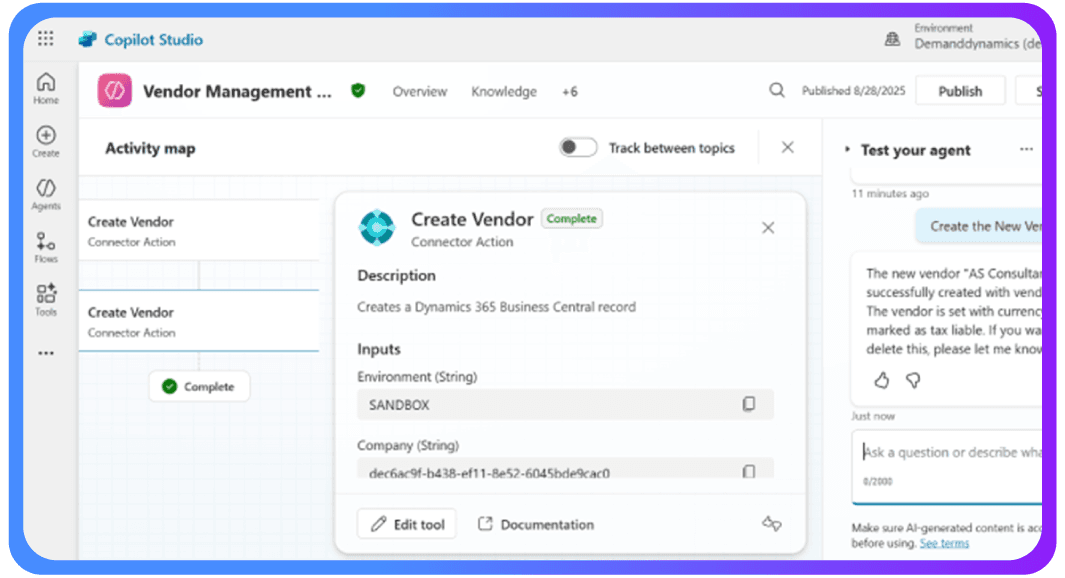Open the See terms link
This screenshot has width=1065, height=578.
tap(944, 543)
